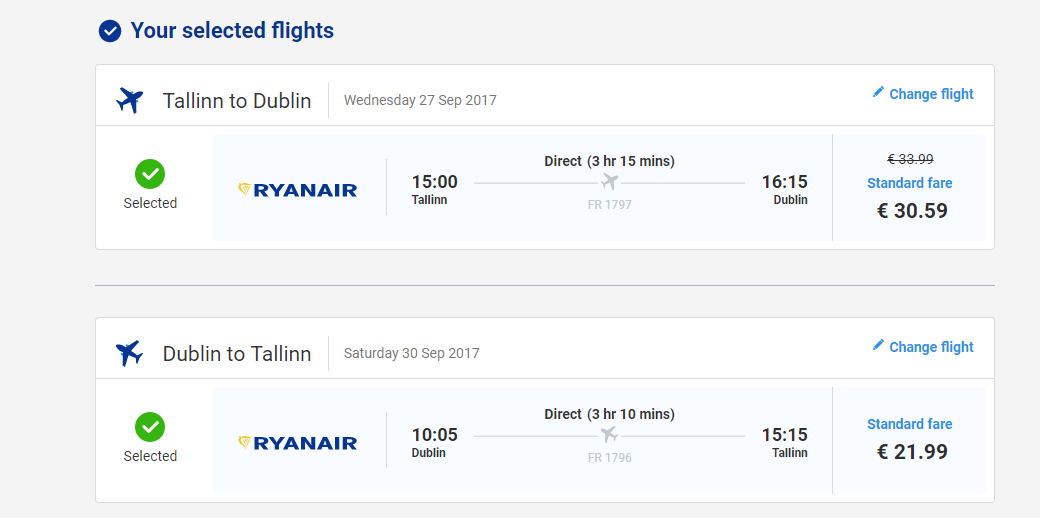Click the pencil icon on the Dublin to Tallinn card
The width and height of the screenshot is (1040, 518).
[878, 345]
